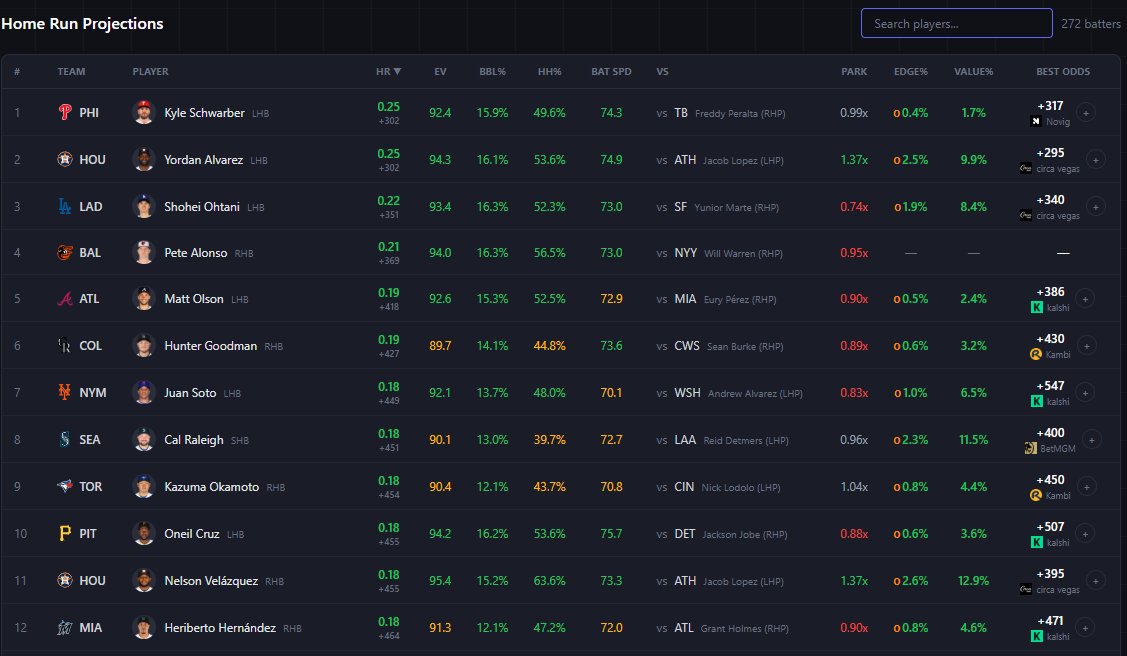Click Astros logo in Nelson Velázquez row
Screen dimensions: 1127x656
point(65,581)
